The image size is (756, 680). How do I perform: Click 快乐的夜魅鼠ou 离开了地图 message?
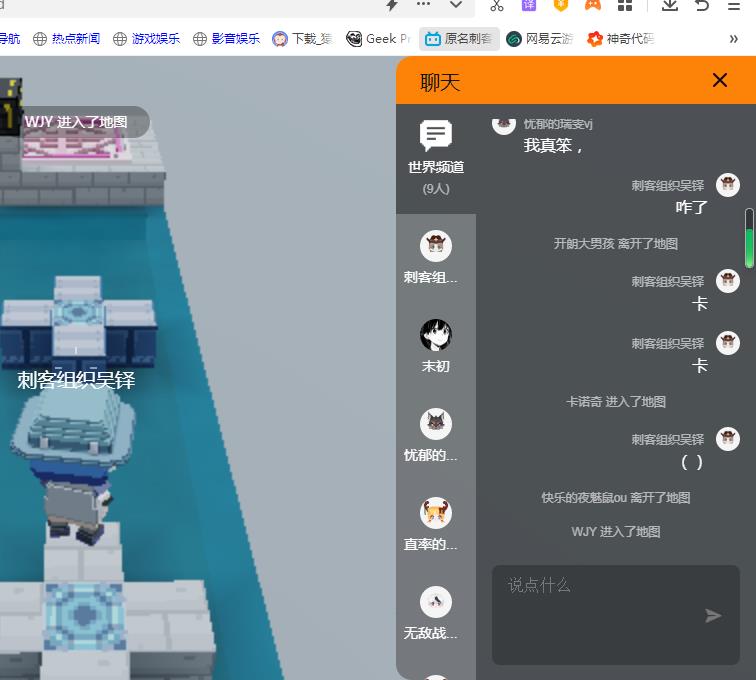(x=616, y=498)
